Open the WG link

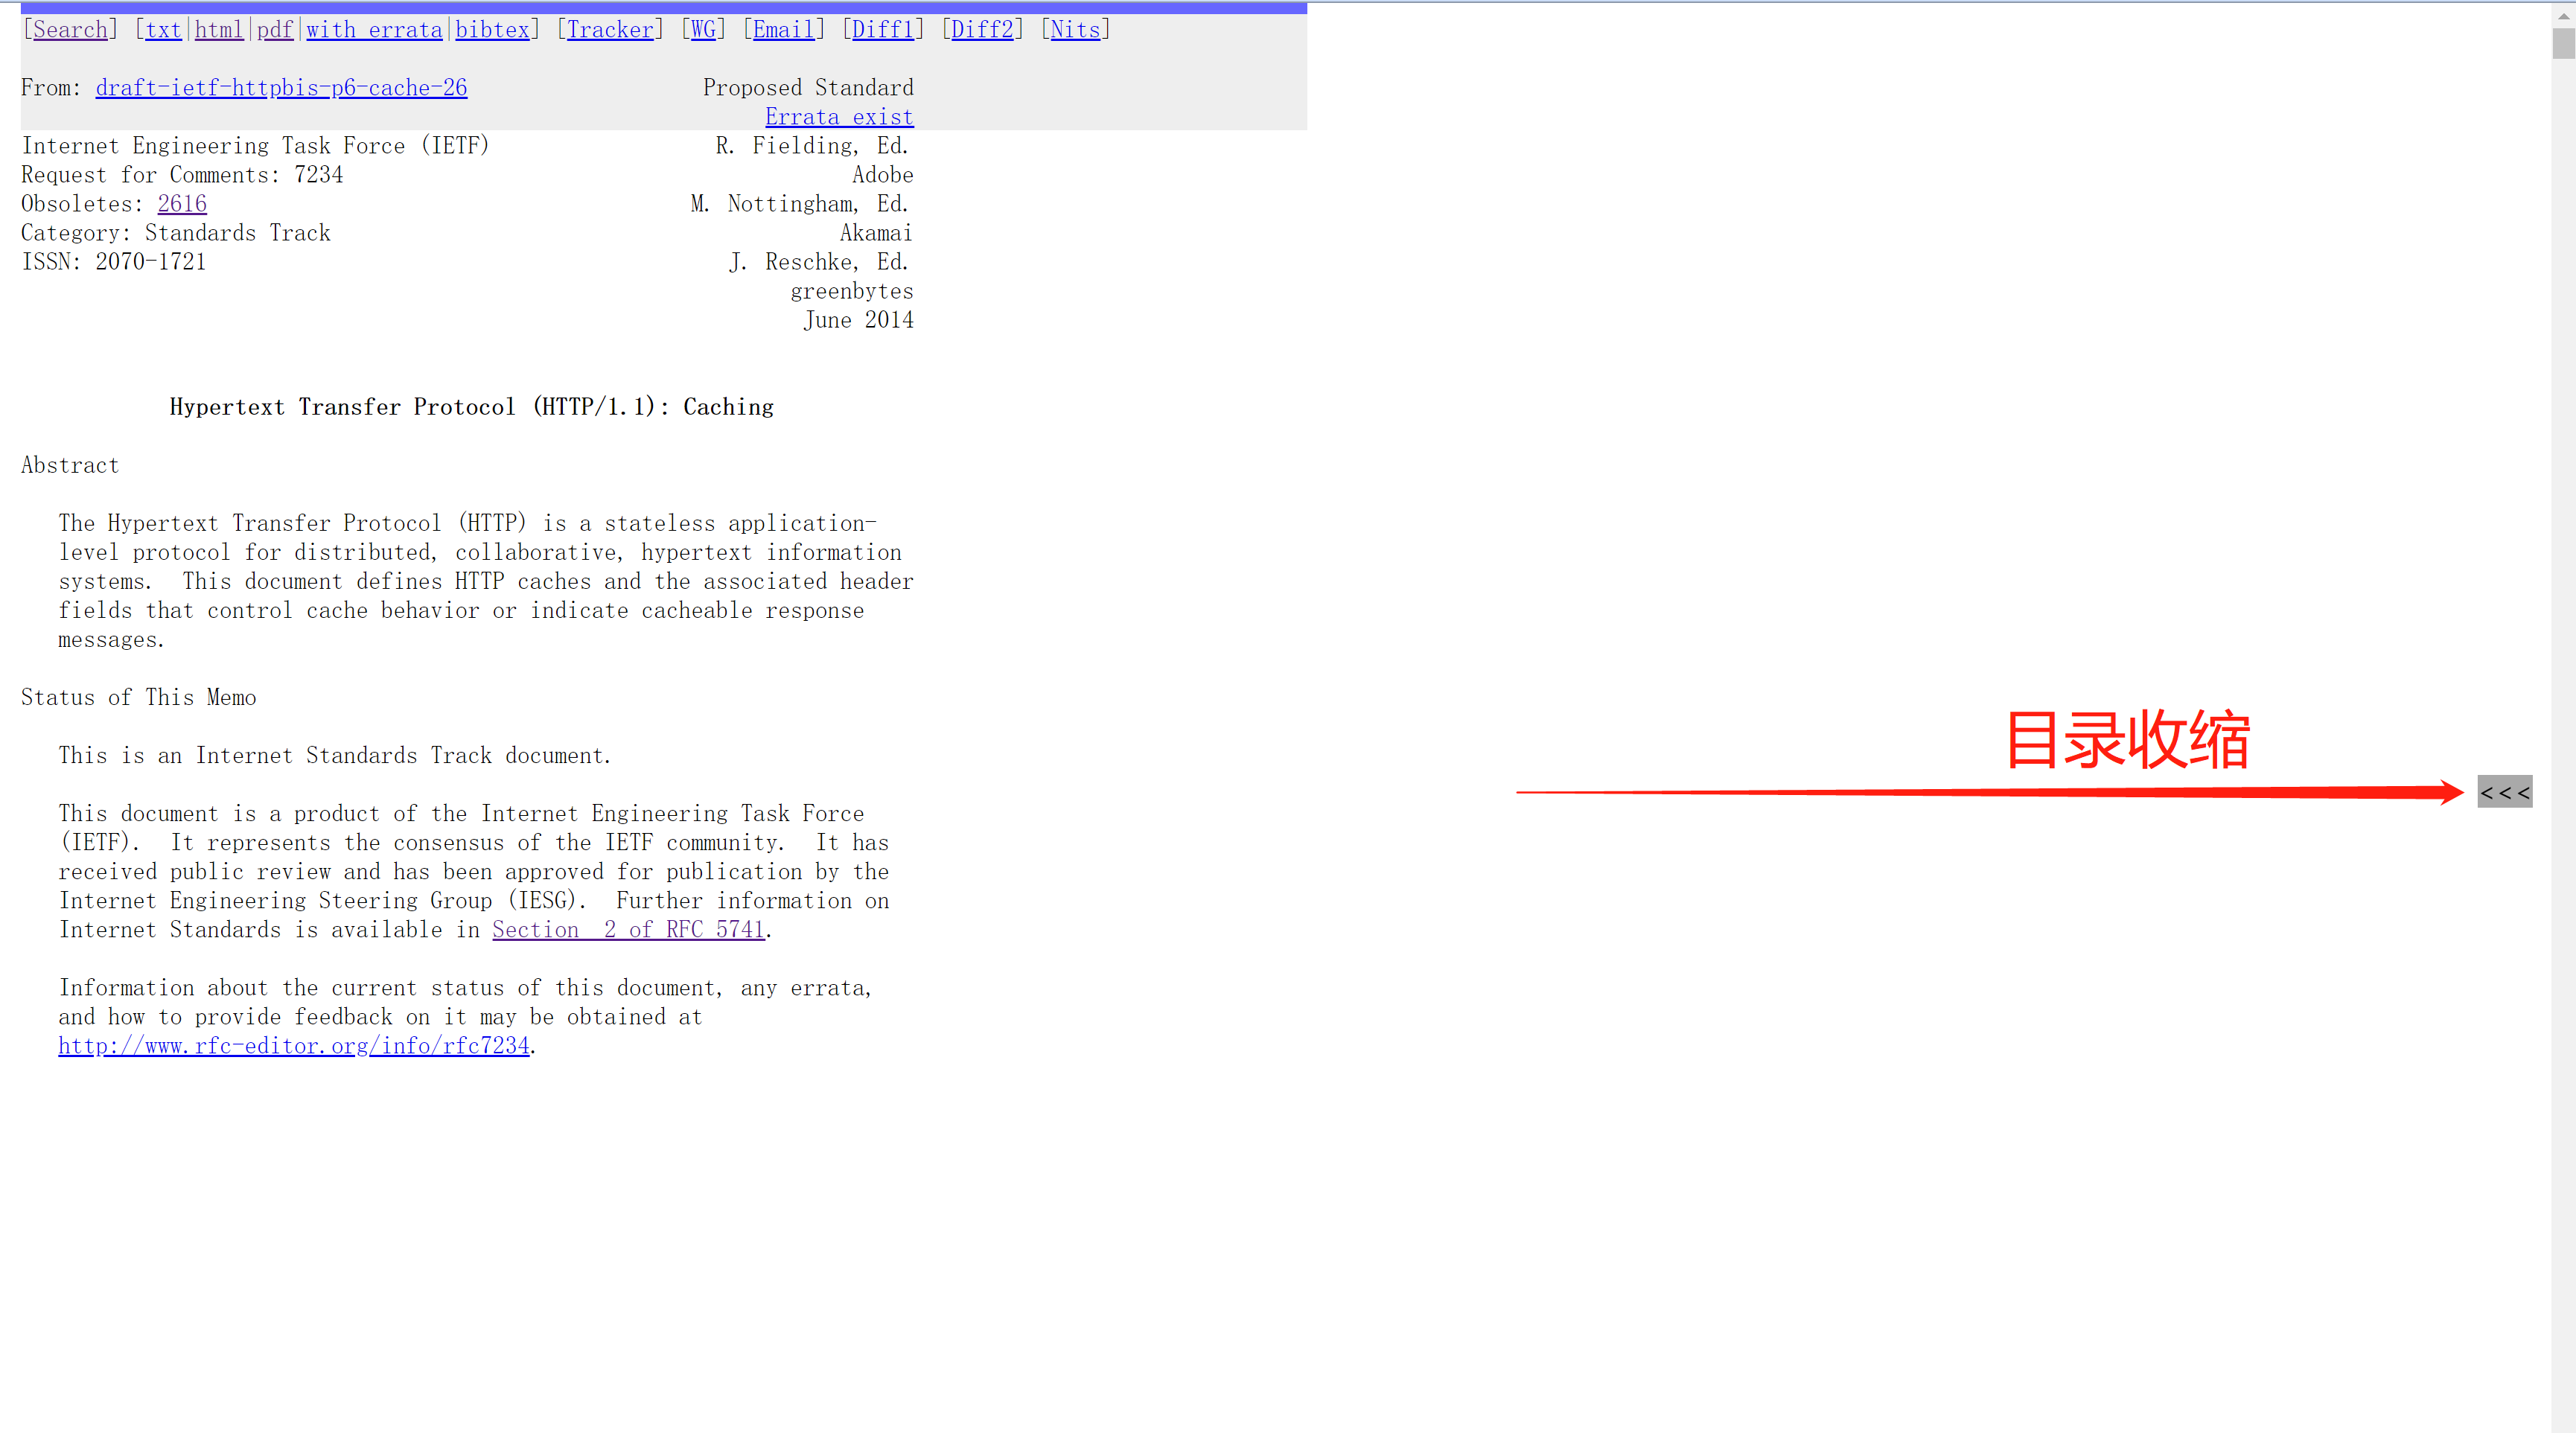(x=703, y=30)
